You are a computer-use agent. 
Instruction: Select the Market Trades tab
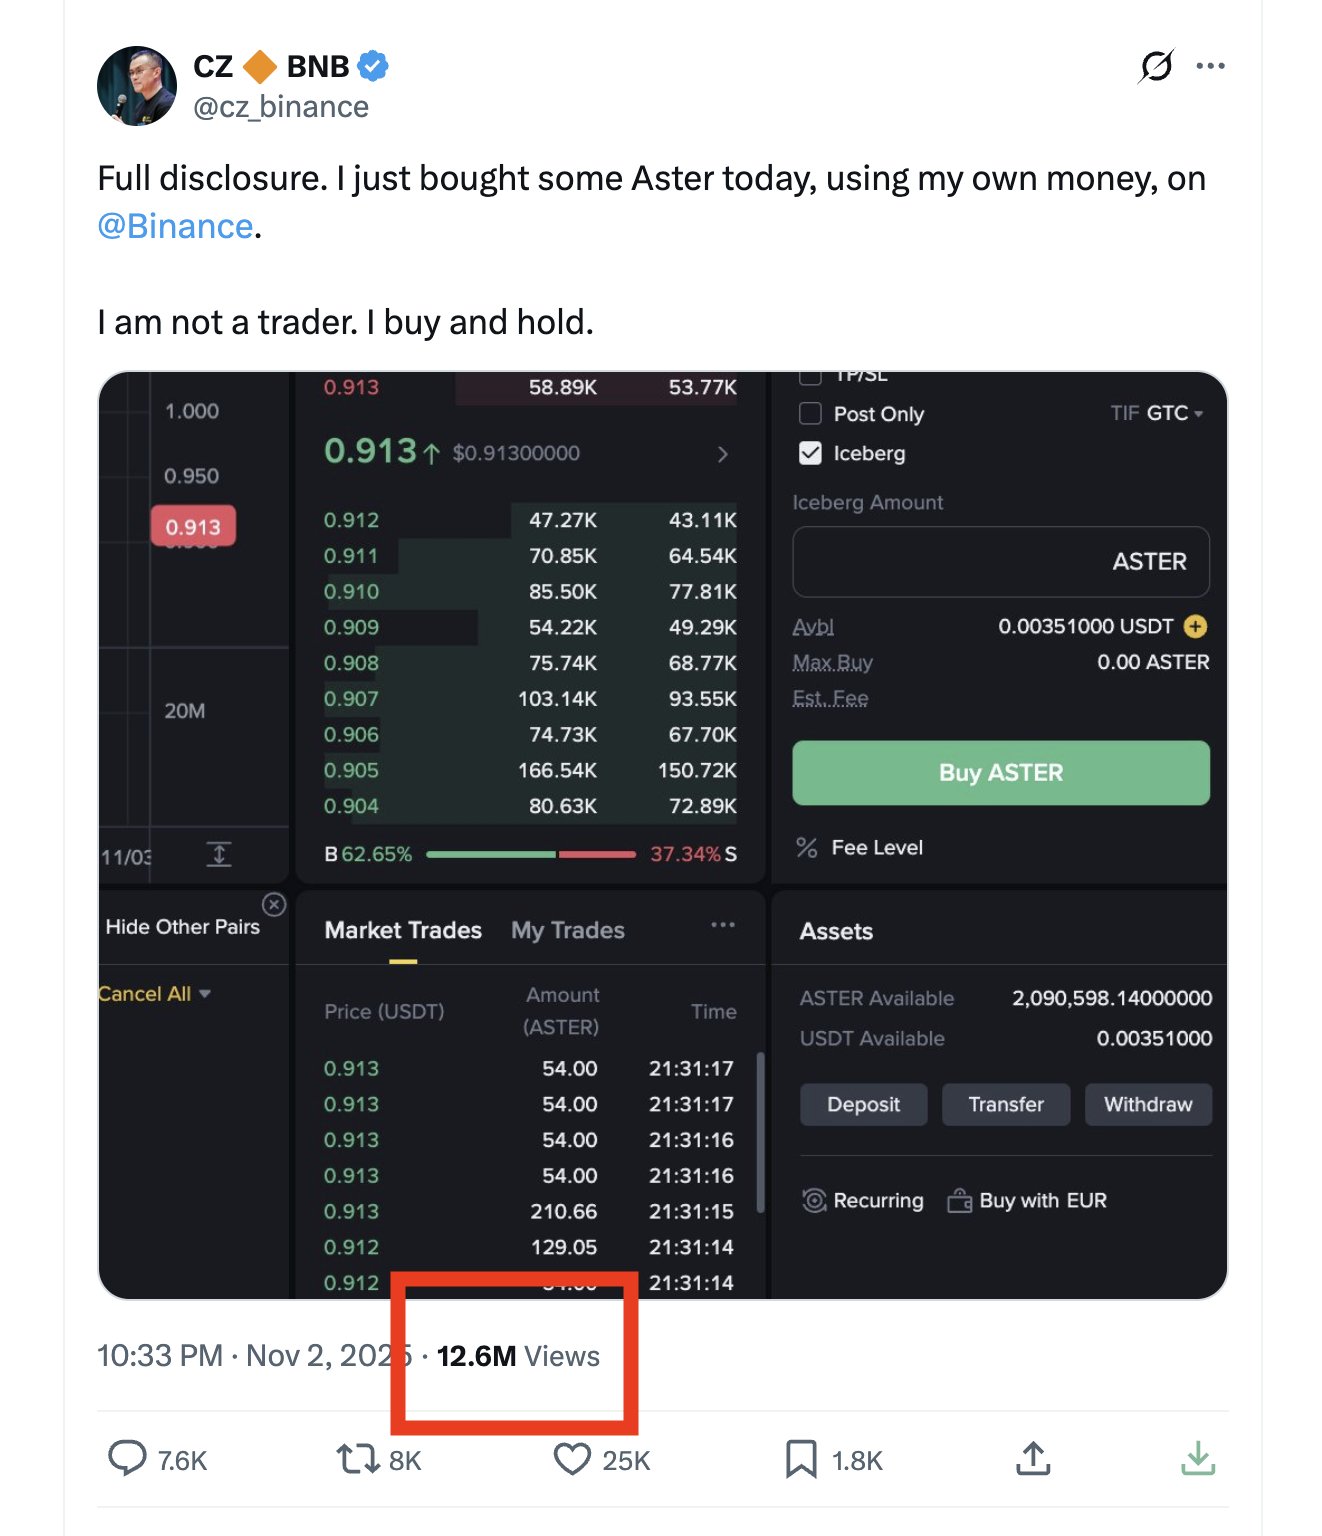tap(403, 931)
